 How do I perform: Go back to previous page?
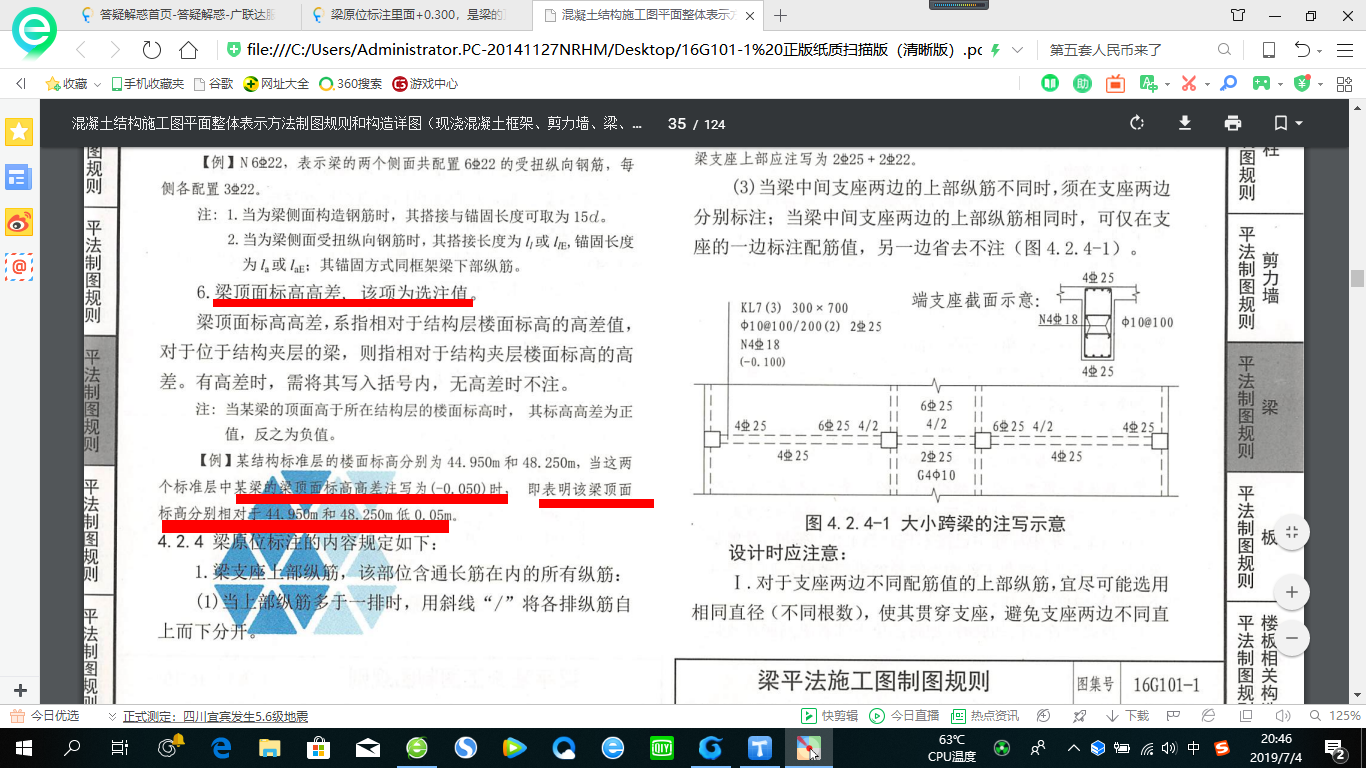tap(81, 50)
